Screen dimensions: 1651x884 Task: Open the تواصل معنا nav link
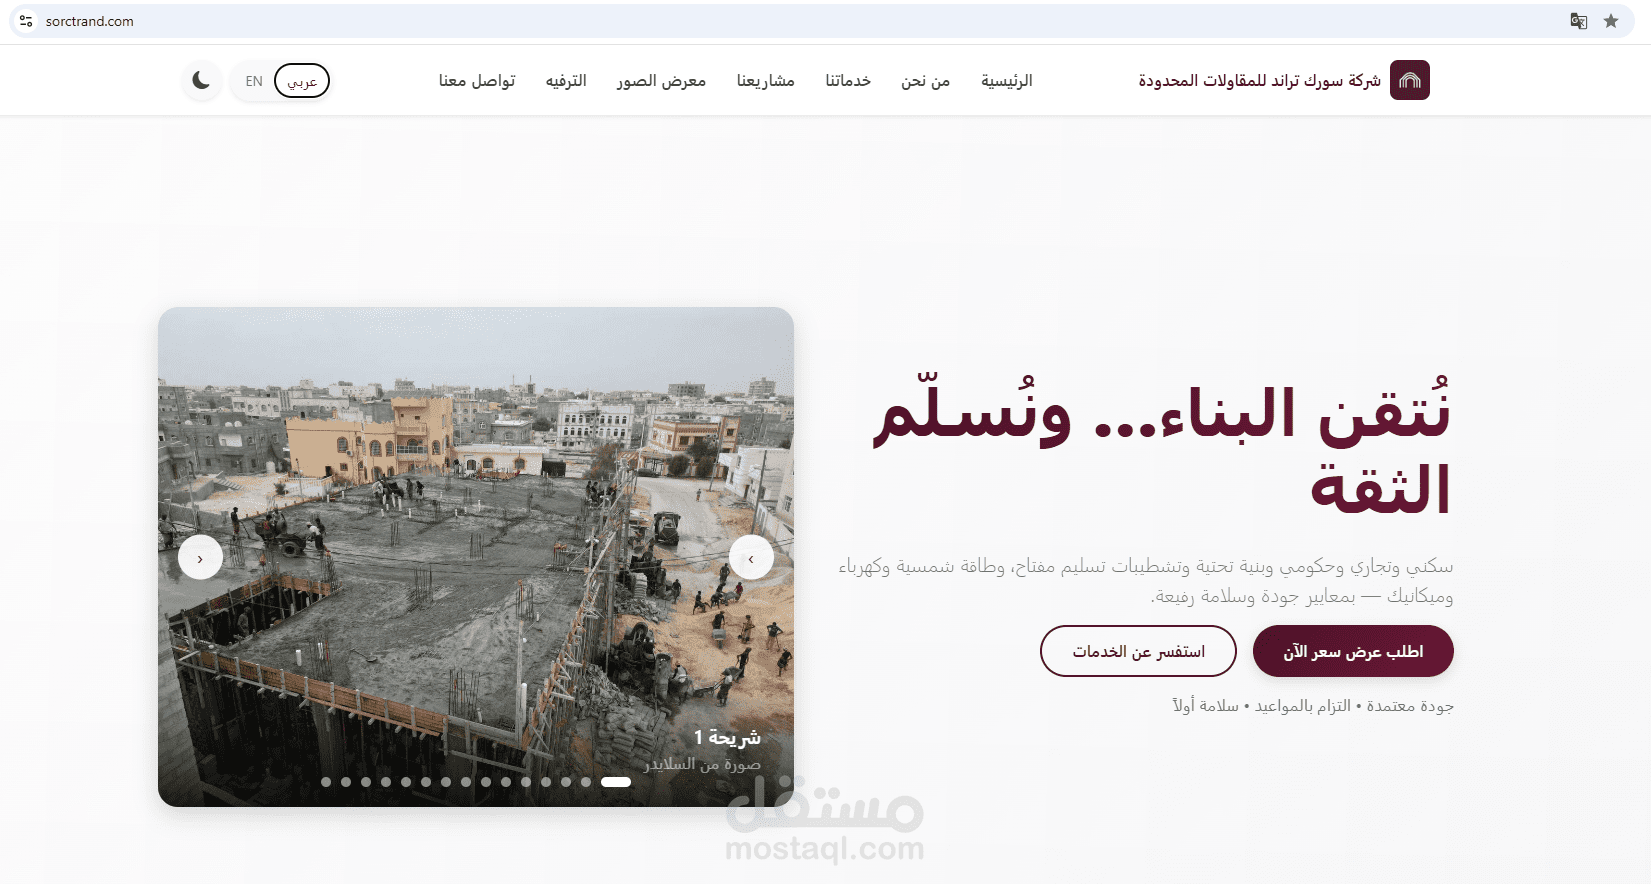click(x=477, y=80)
